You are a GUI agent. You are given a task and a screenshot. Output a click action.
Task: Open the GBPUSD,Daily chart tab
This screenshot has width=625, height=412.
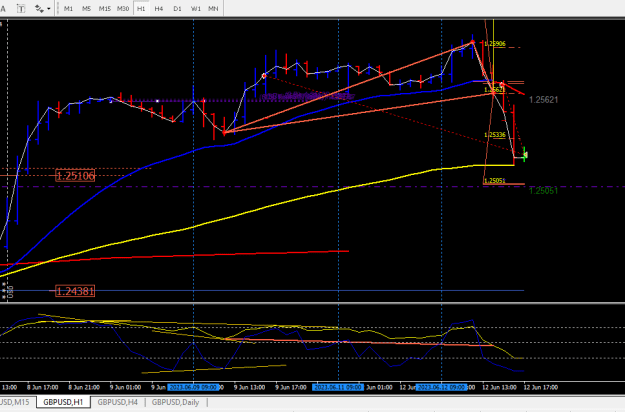[175, 402]
